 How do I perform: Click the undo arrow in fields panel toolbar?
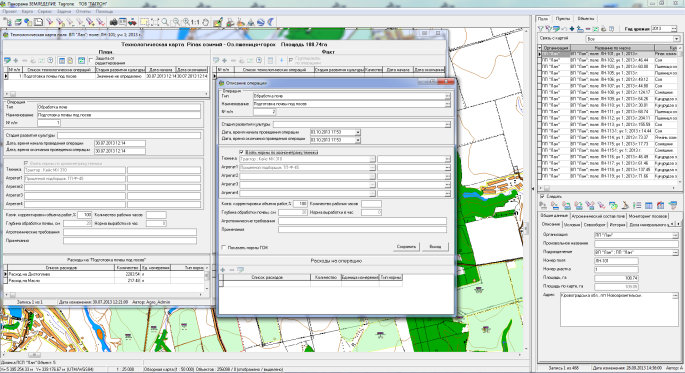point(564,29)
